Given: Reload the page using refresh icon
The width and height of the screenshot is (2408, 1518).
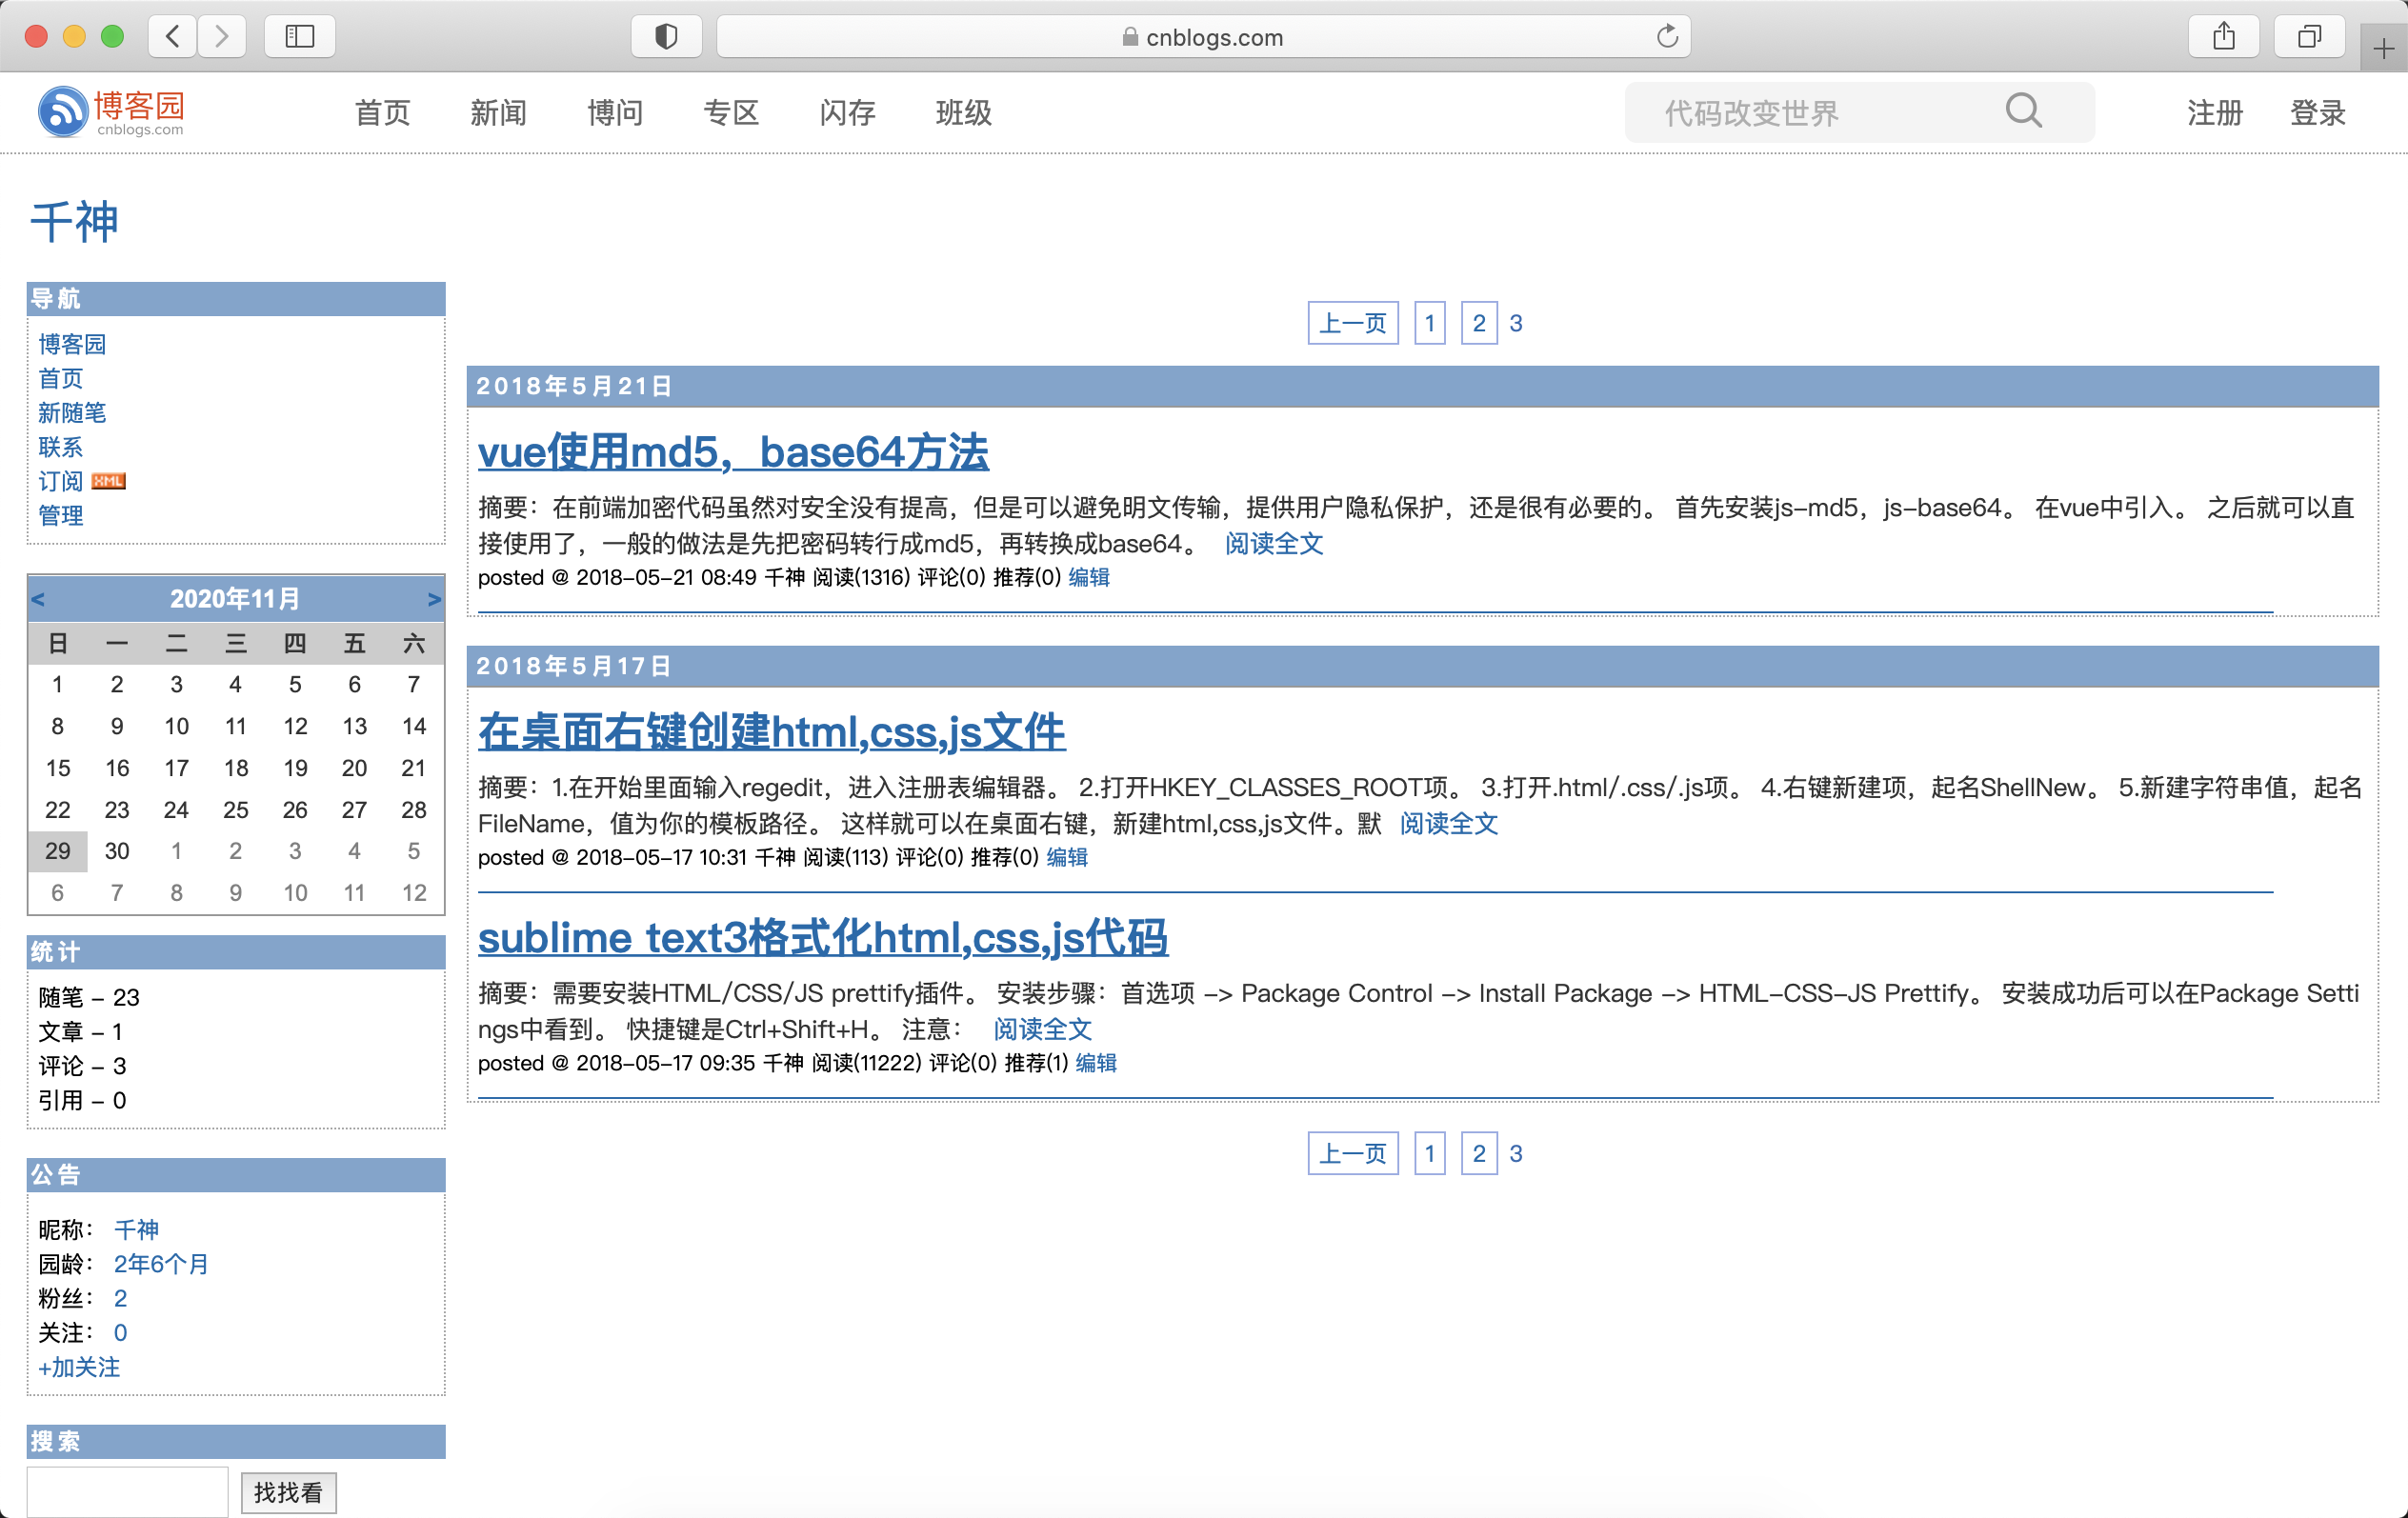Looking at the screenshot, I should [1666, 37].
